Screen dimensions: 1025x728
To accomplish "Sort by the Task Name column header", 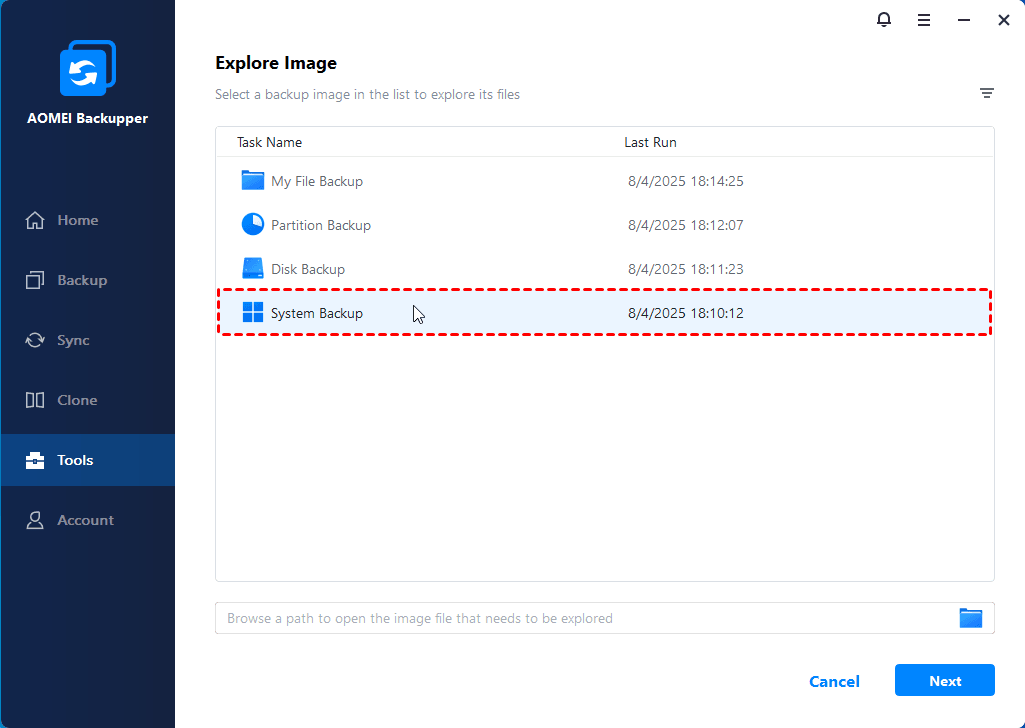I will click(x=269, y=142).
